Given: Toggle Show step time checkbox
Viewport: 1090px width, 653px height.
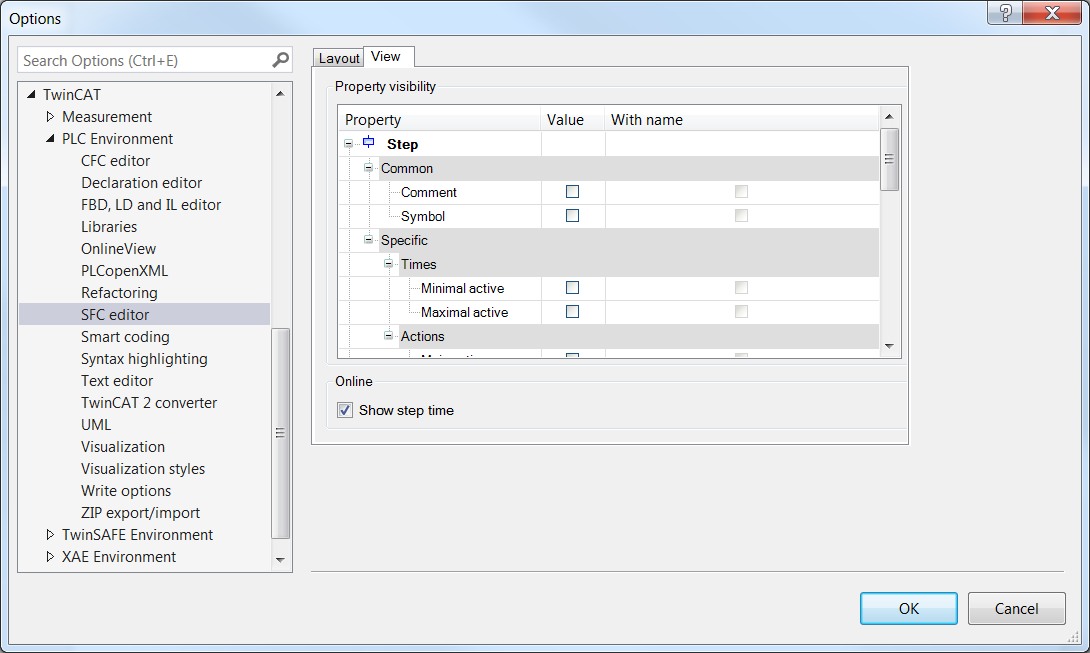Looking at the screenshot, I should (345, 410).
